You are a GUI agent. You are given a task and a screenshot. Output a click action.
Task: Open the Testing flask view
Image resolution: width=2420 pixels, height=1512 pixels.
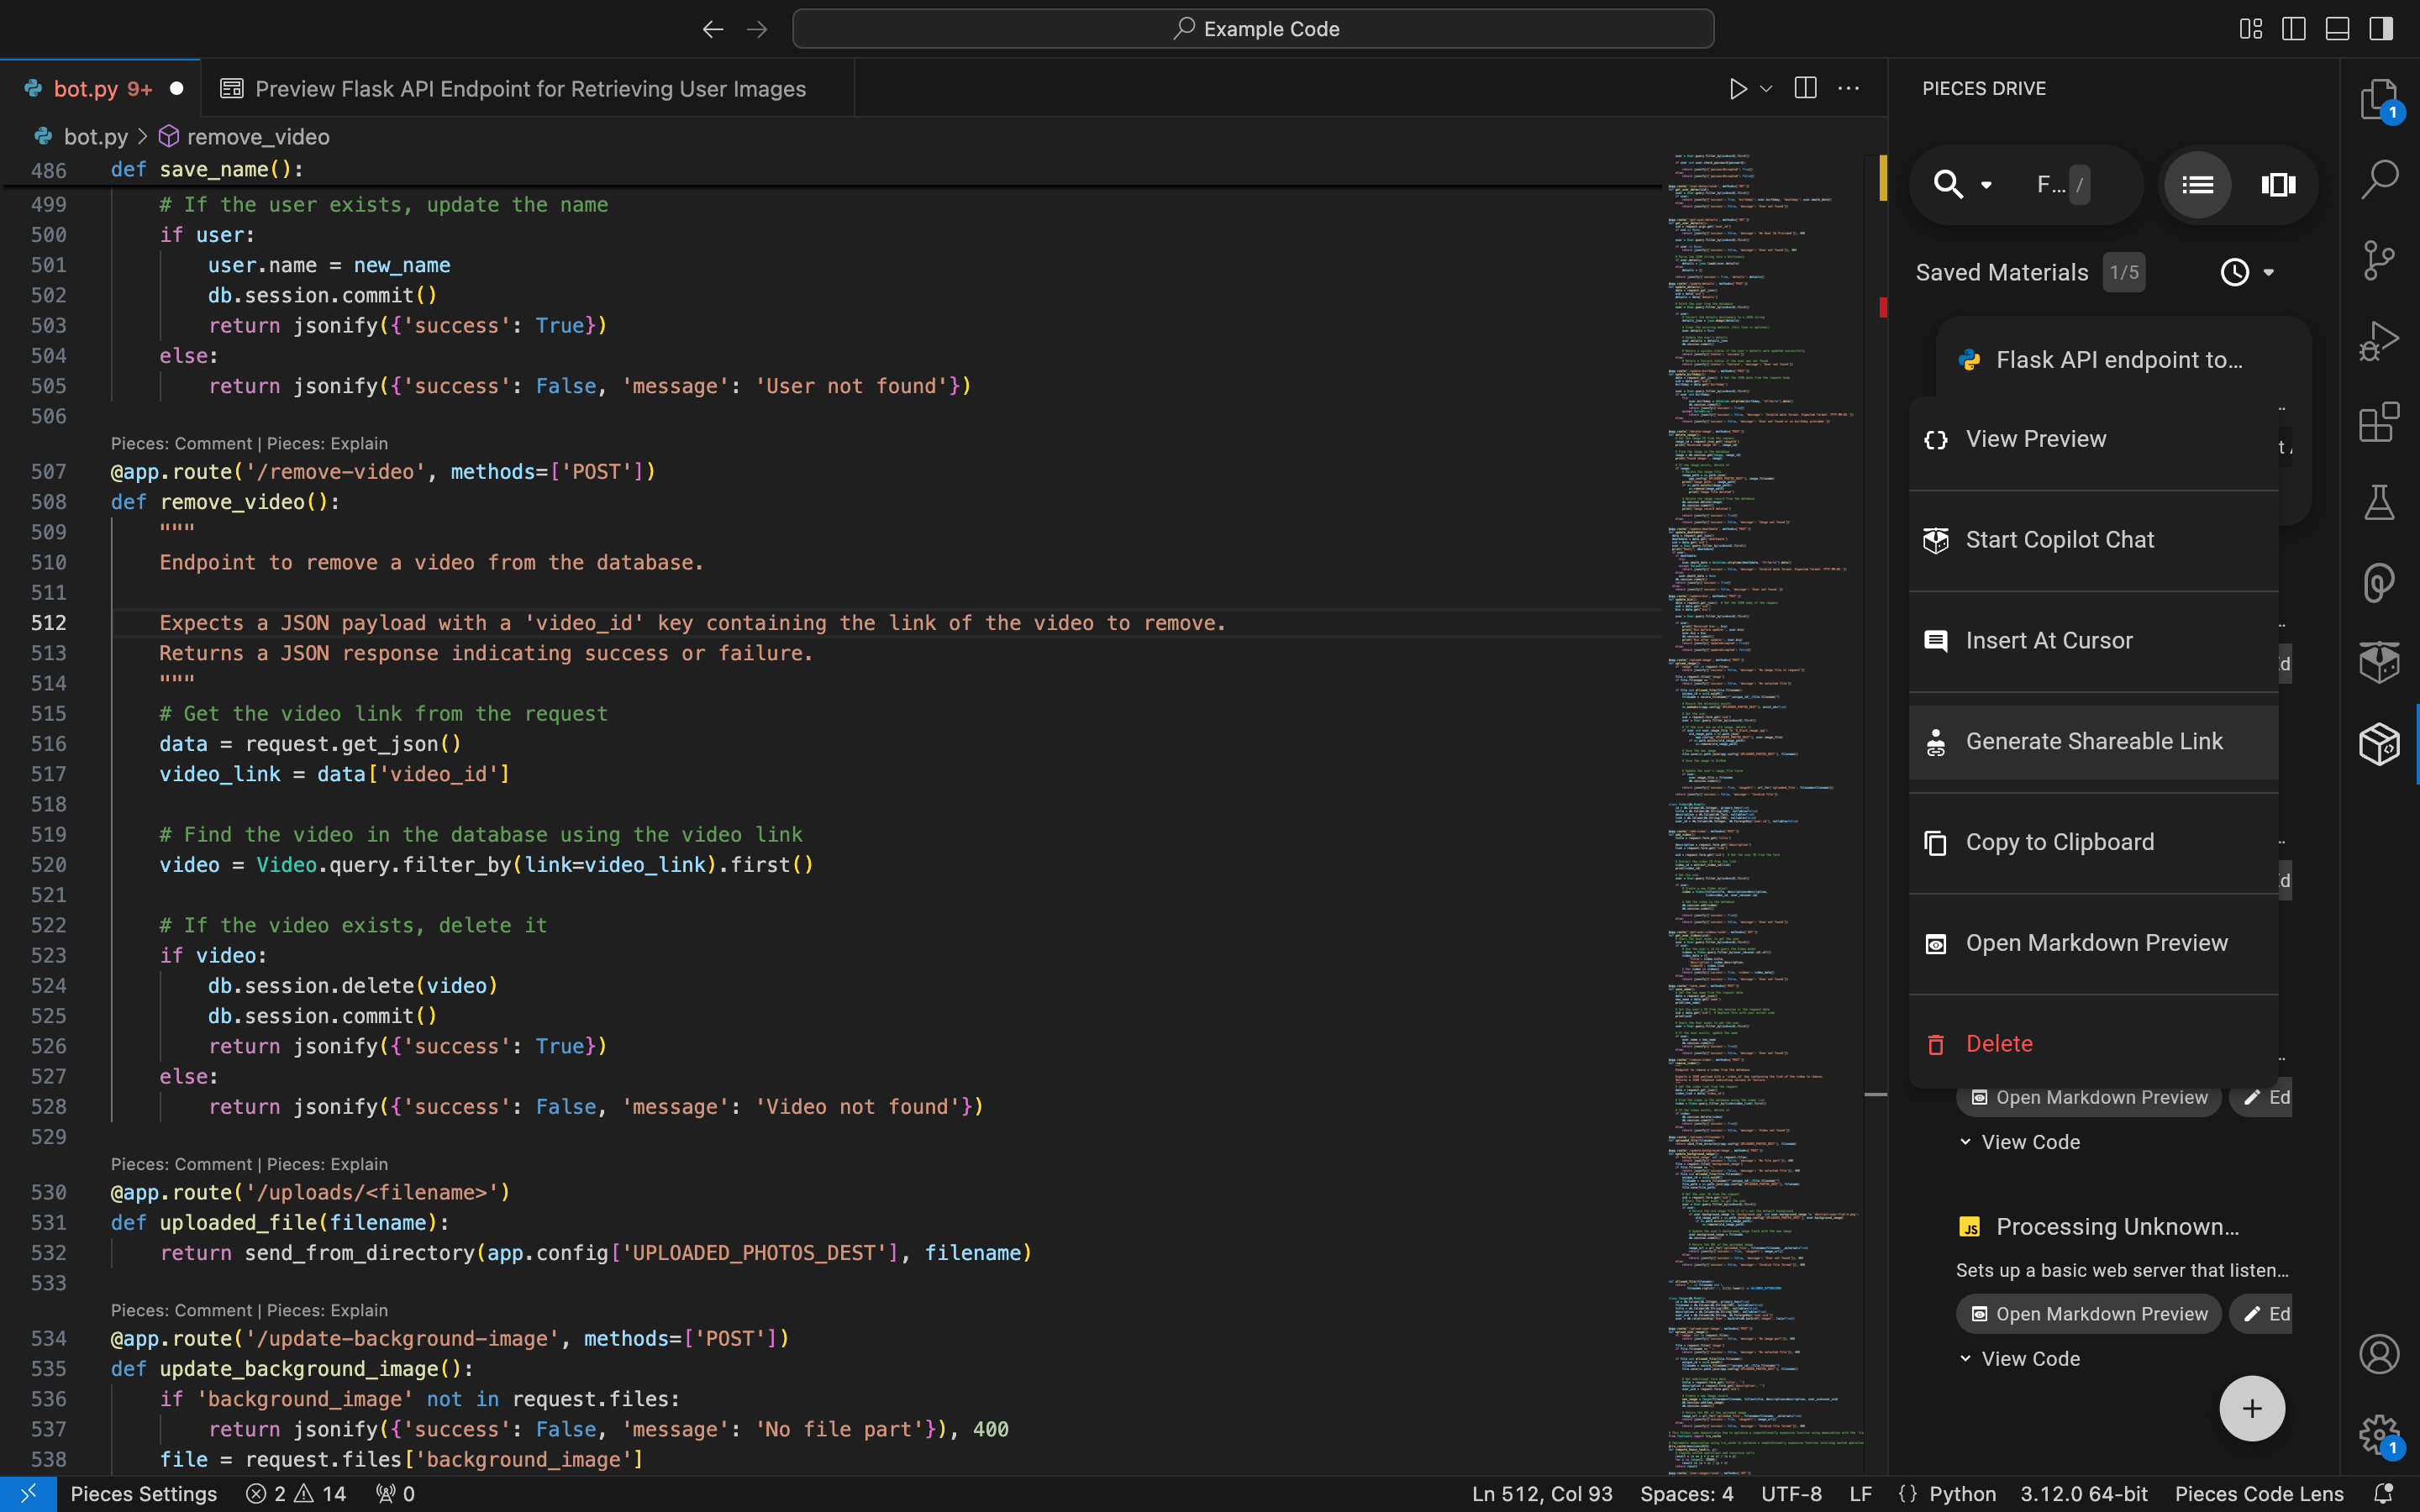[x=2379, y=502]
